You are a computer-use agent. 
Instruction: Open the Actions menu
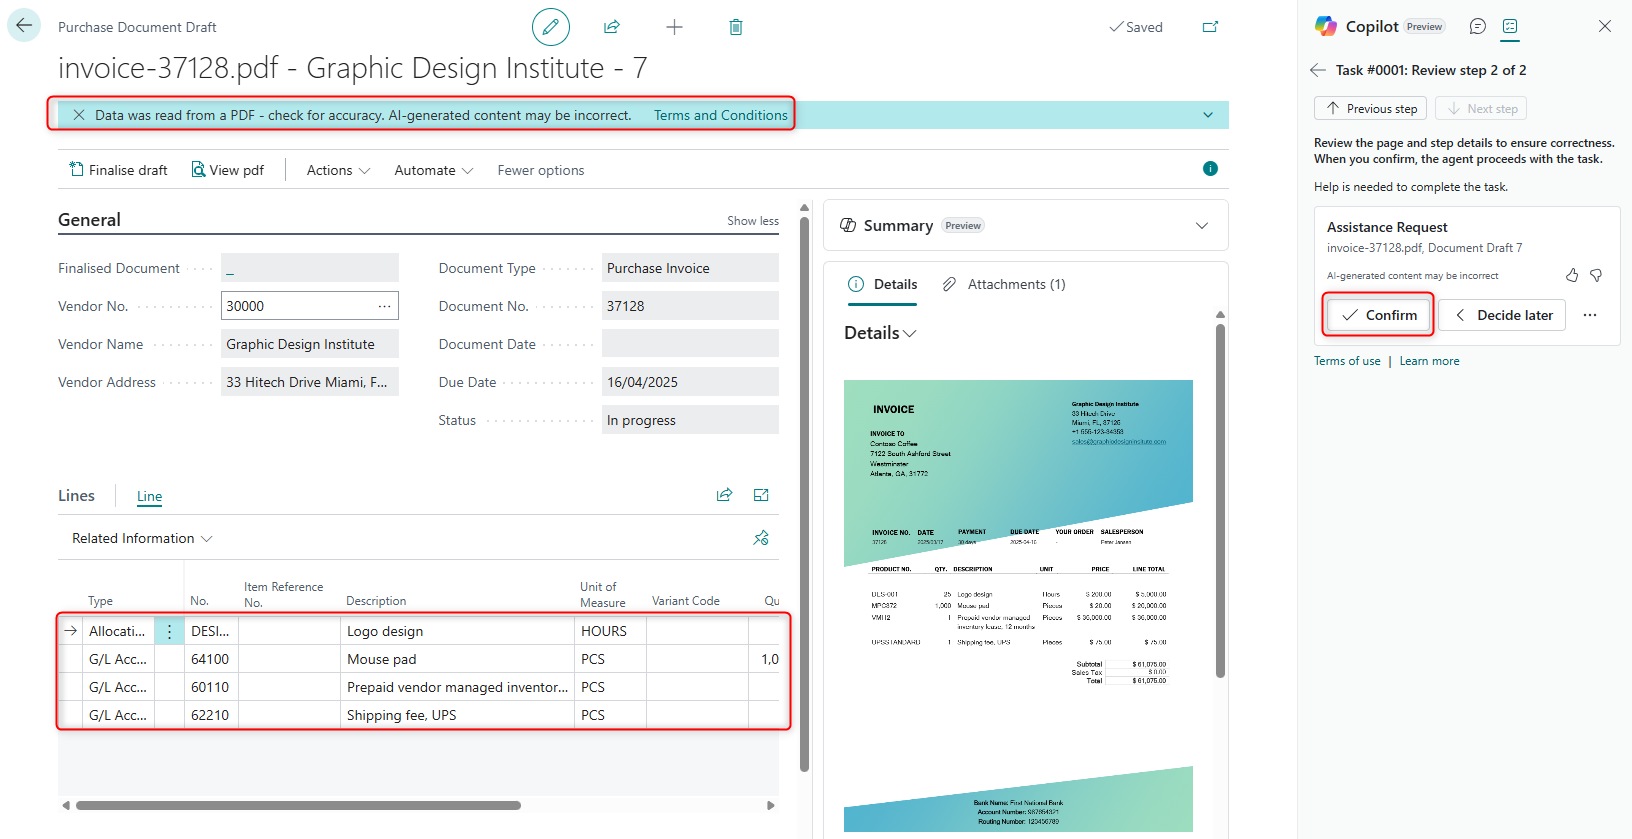point(338,170)
